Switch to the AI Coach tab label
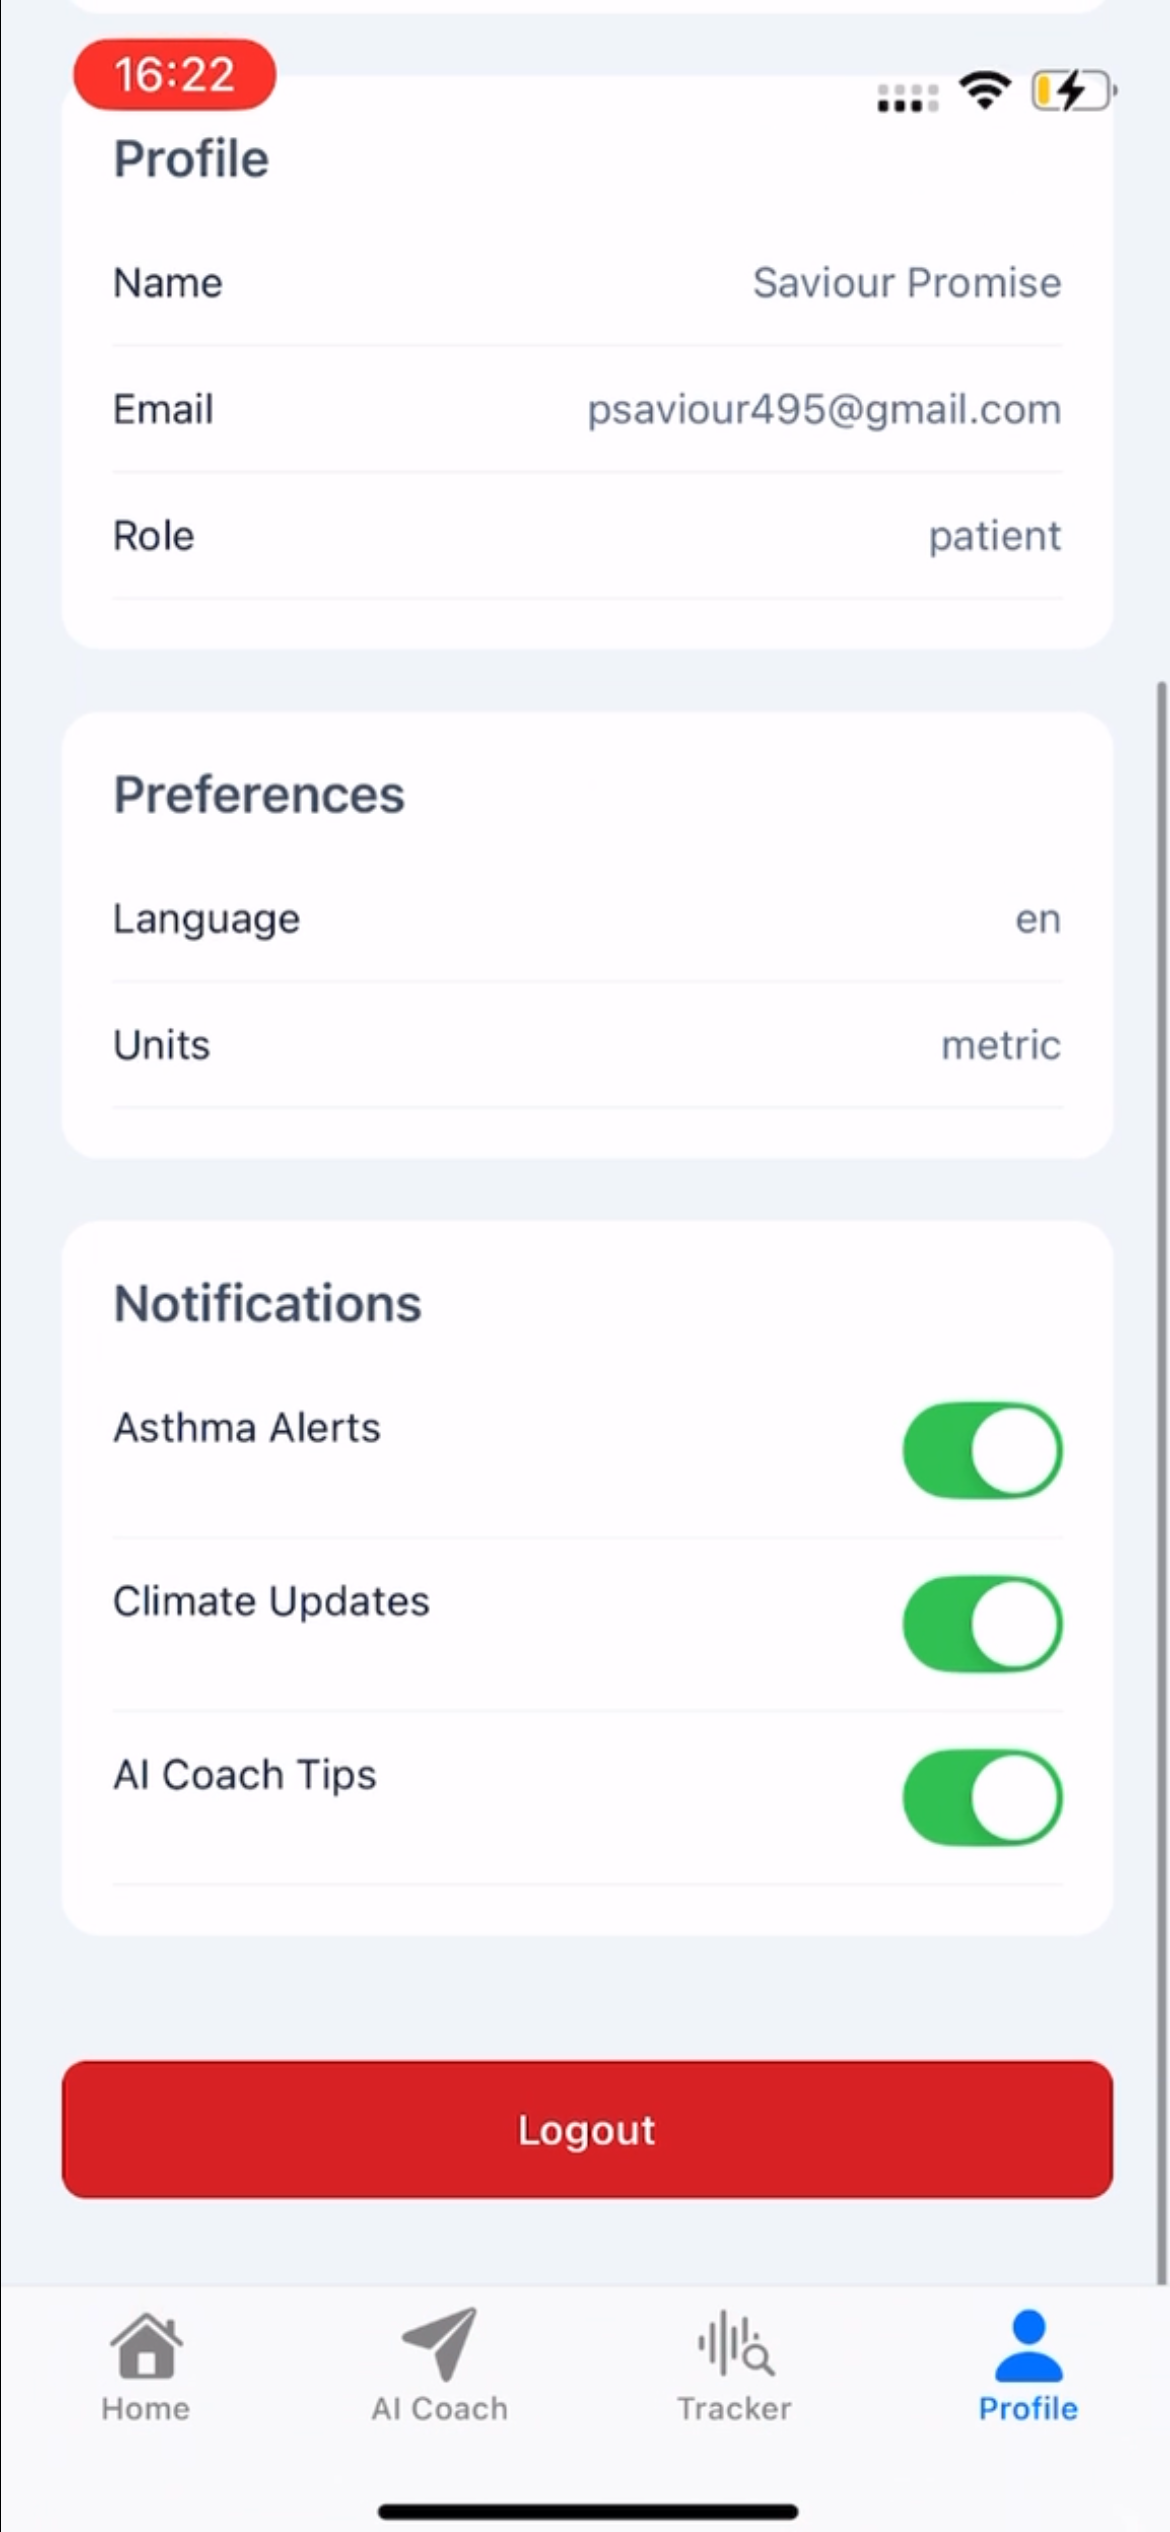The height and width of the screenshot is (2532, 1170). pyautogui.click(x=440, y=2409)
